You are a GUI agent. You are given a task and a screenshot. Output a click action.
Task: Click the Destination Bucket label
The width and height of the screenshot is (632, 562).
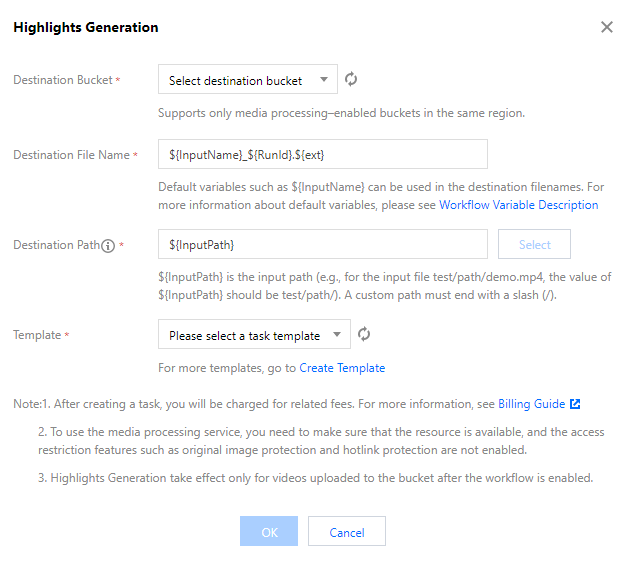[x=62, y=80]
